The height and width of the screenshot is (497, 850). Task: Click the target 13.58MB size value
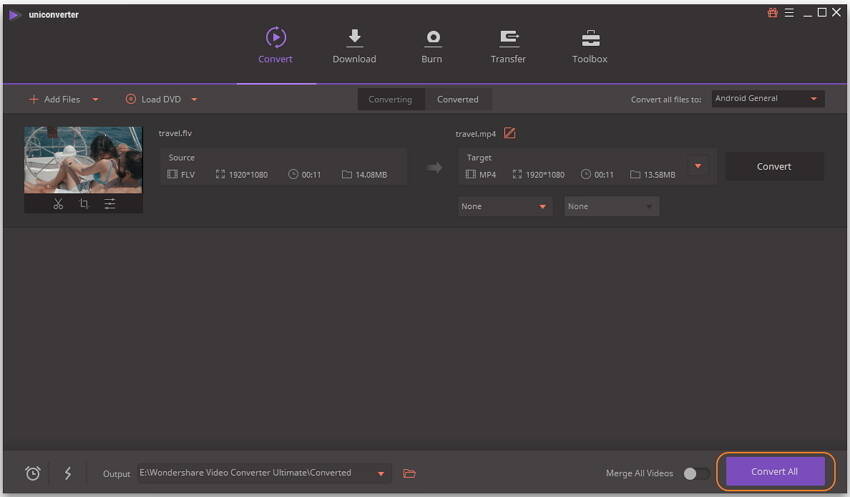click(x=660, y=175)
